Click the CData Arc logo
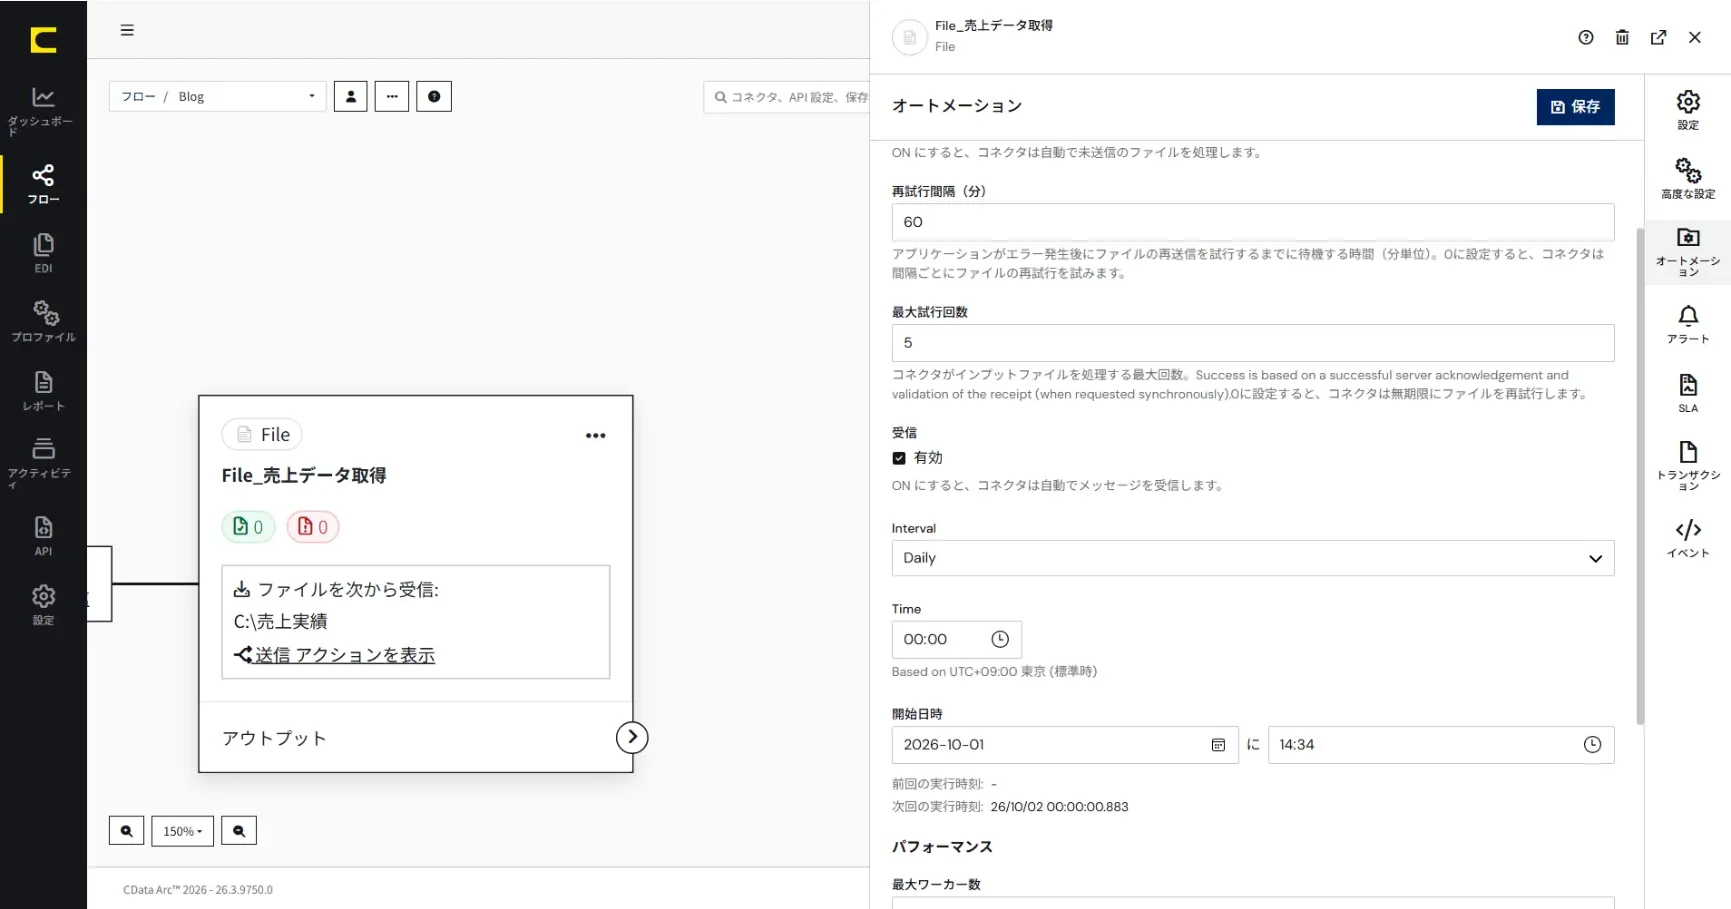The width and height of the screenshot is (1731, 909). pos(43,40)
